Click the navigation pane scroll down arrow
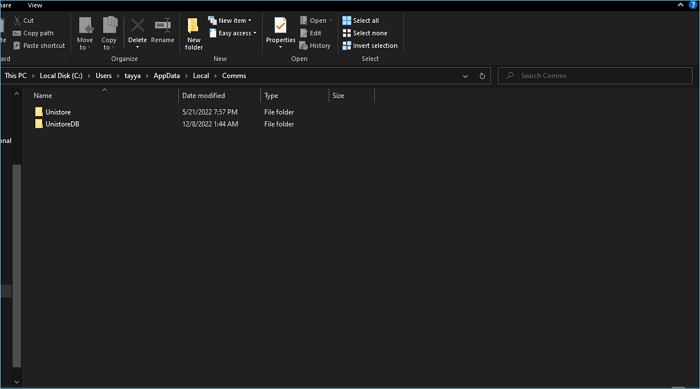Screen dimensions: 700x389 17,382
